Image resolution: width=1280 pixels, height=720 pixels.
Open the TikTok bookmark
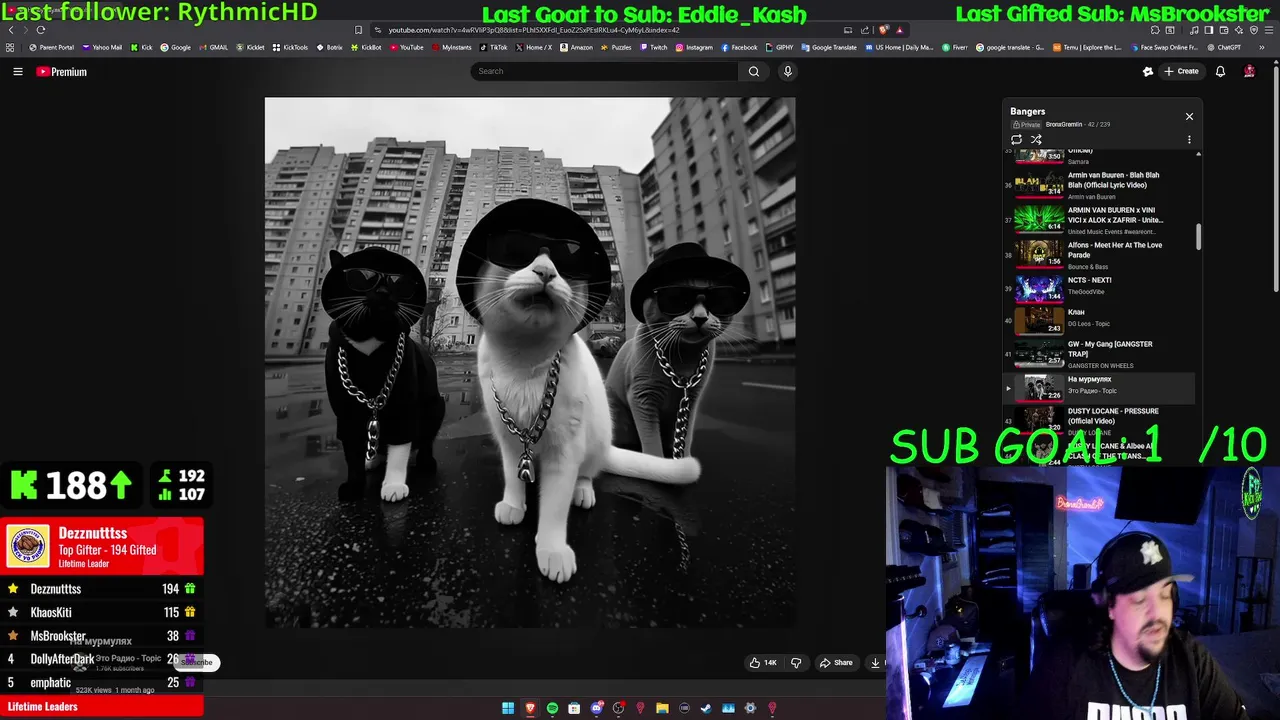(494, 47)
